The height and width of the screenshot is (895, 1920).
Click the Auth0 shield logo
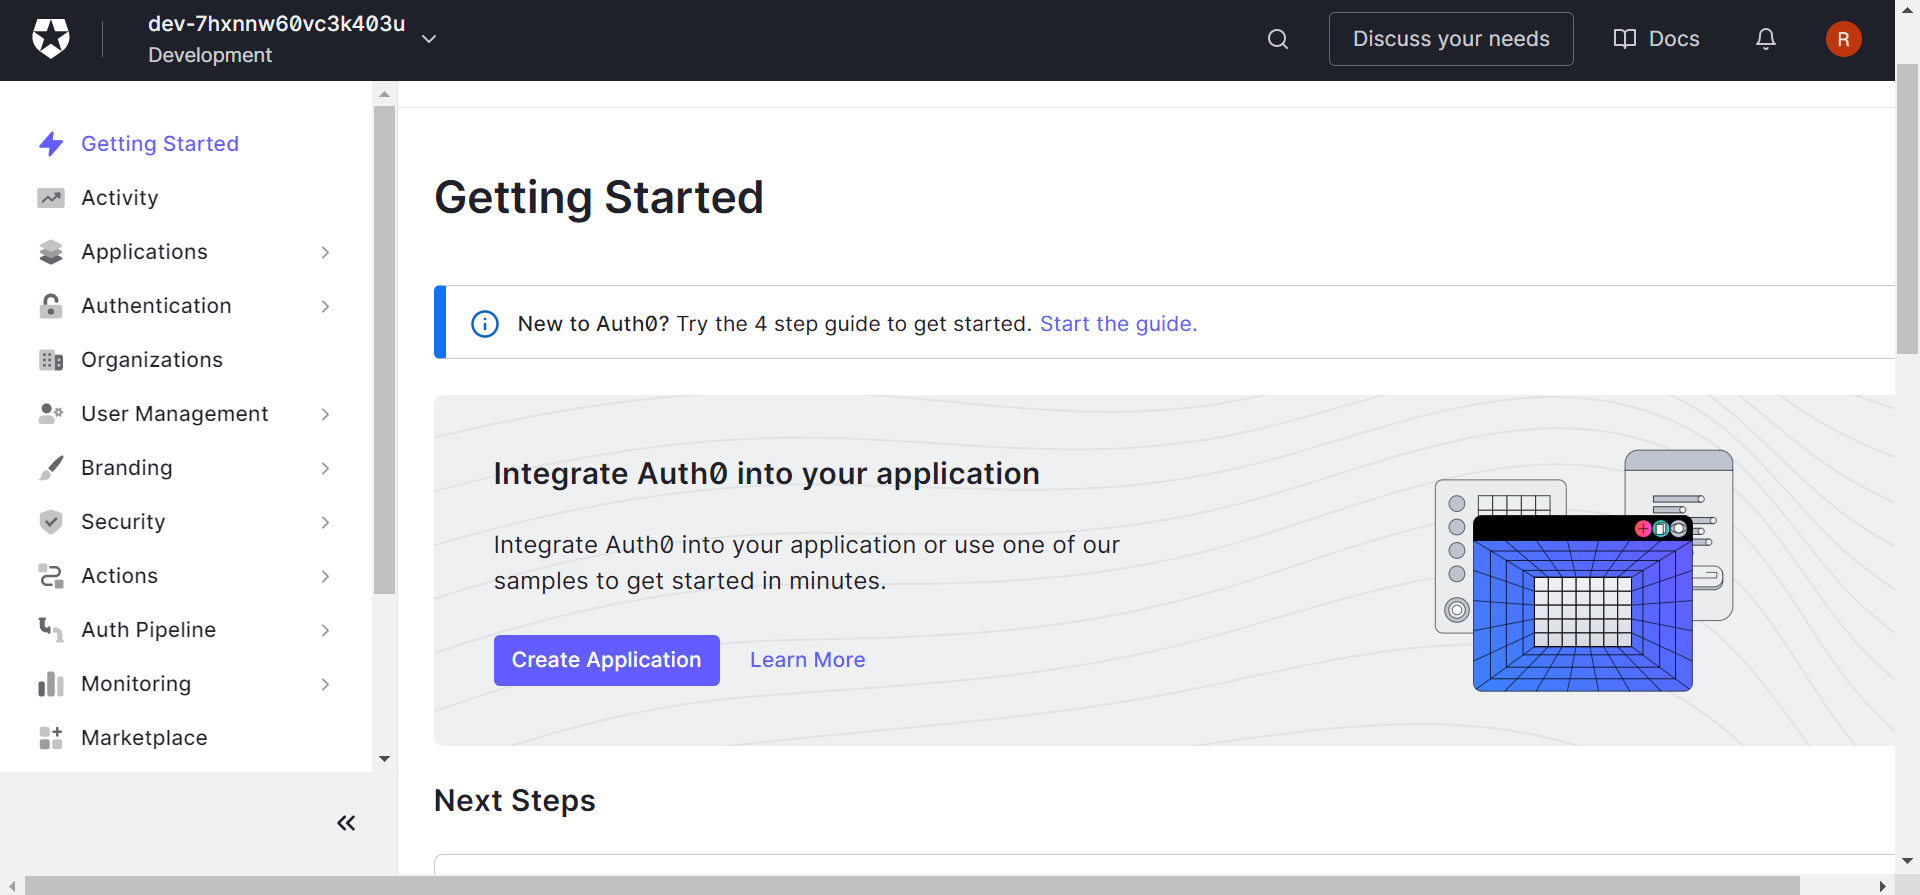pyautogui.click(x=51, y=39)
